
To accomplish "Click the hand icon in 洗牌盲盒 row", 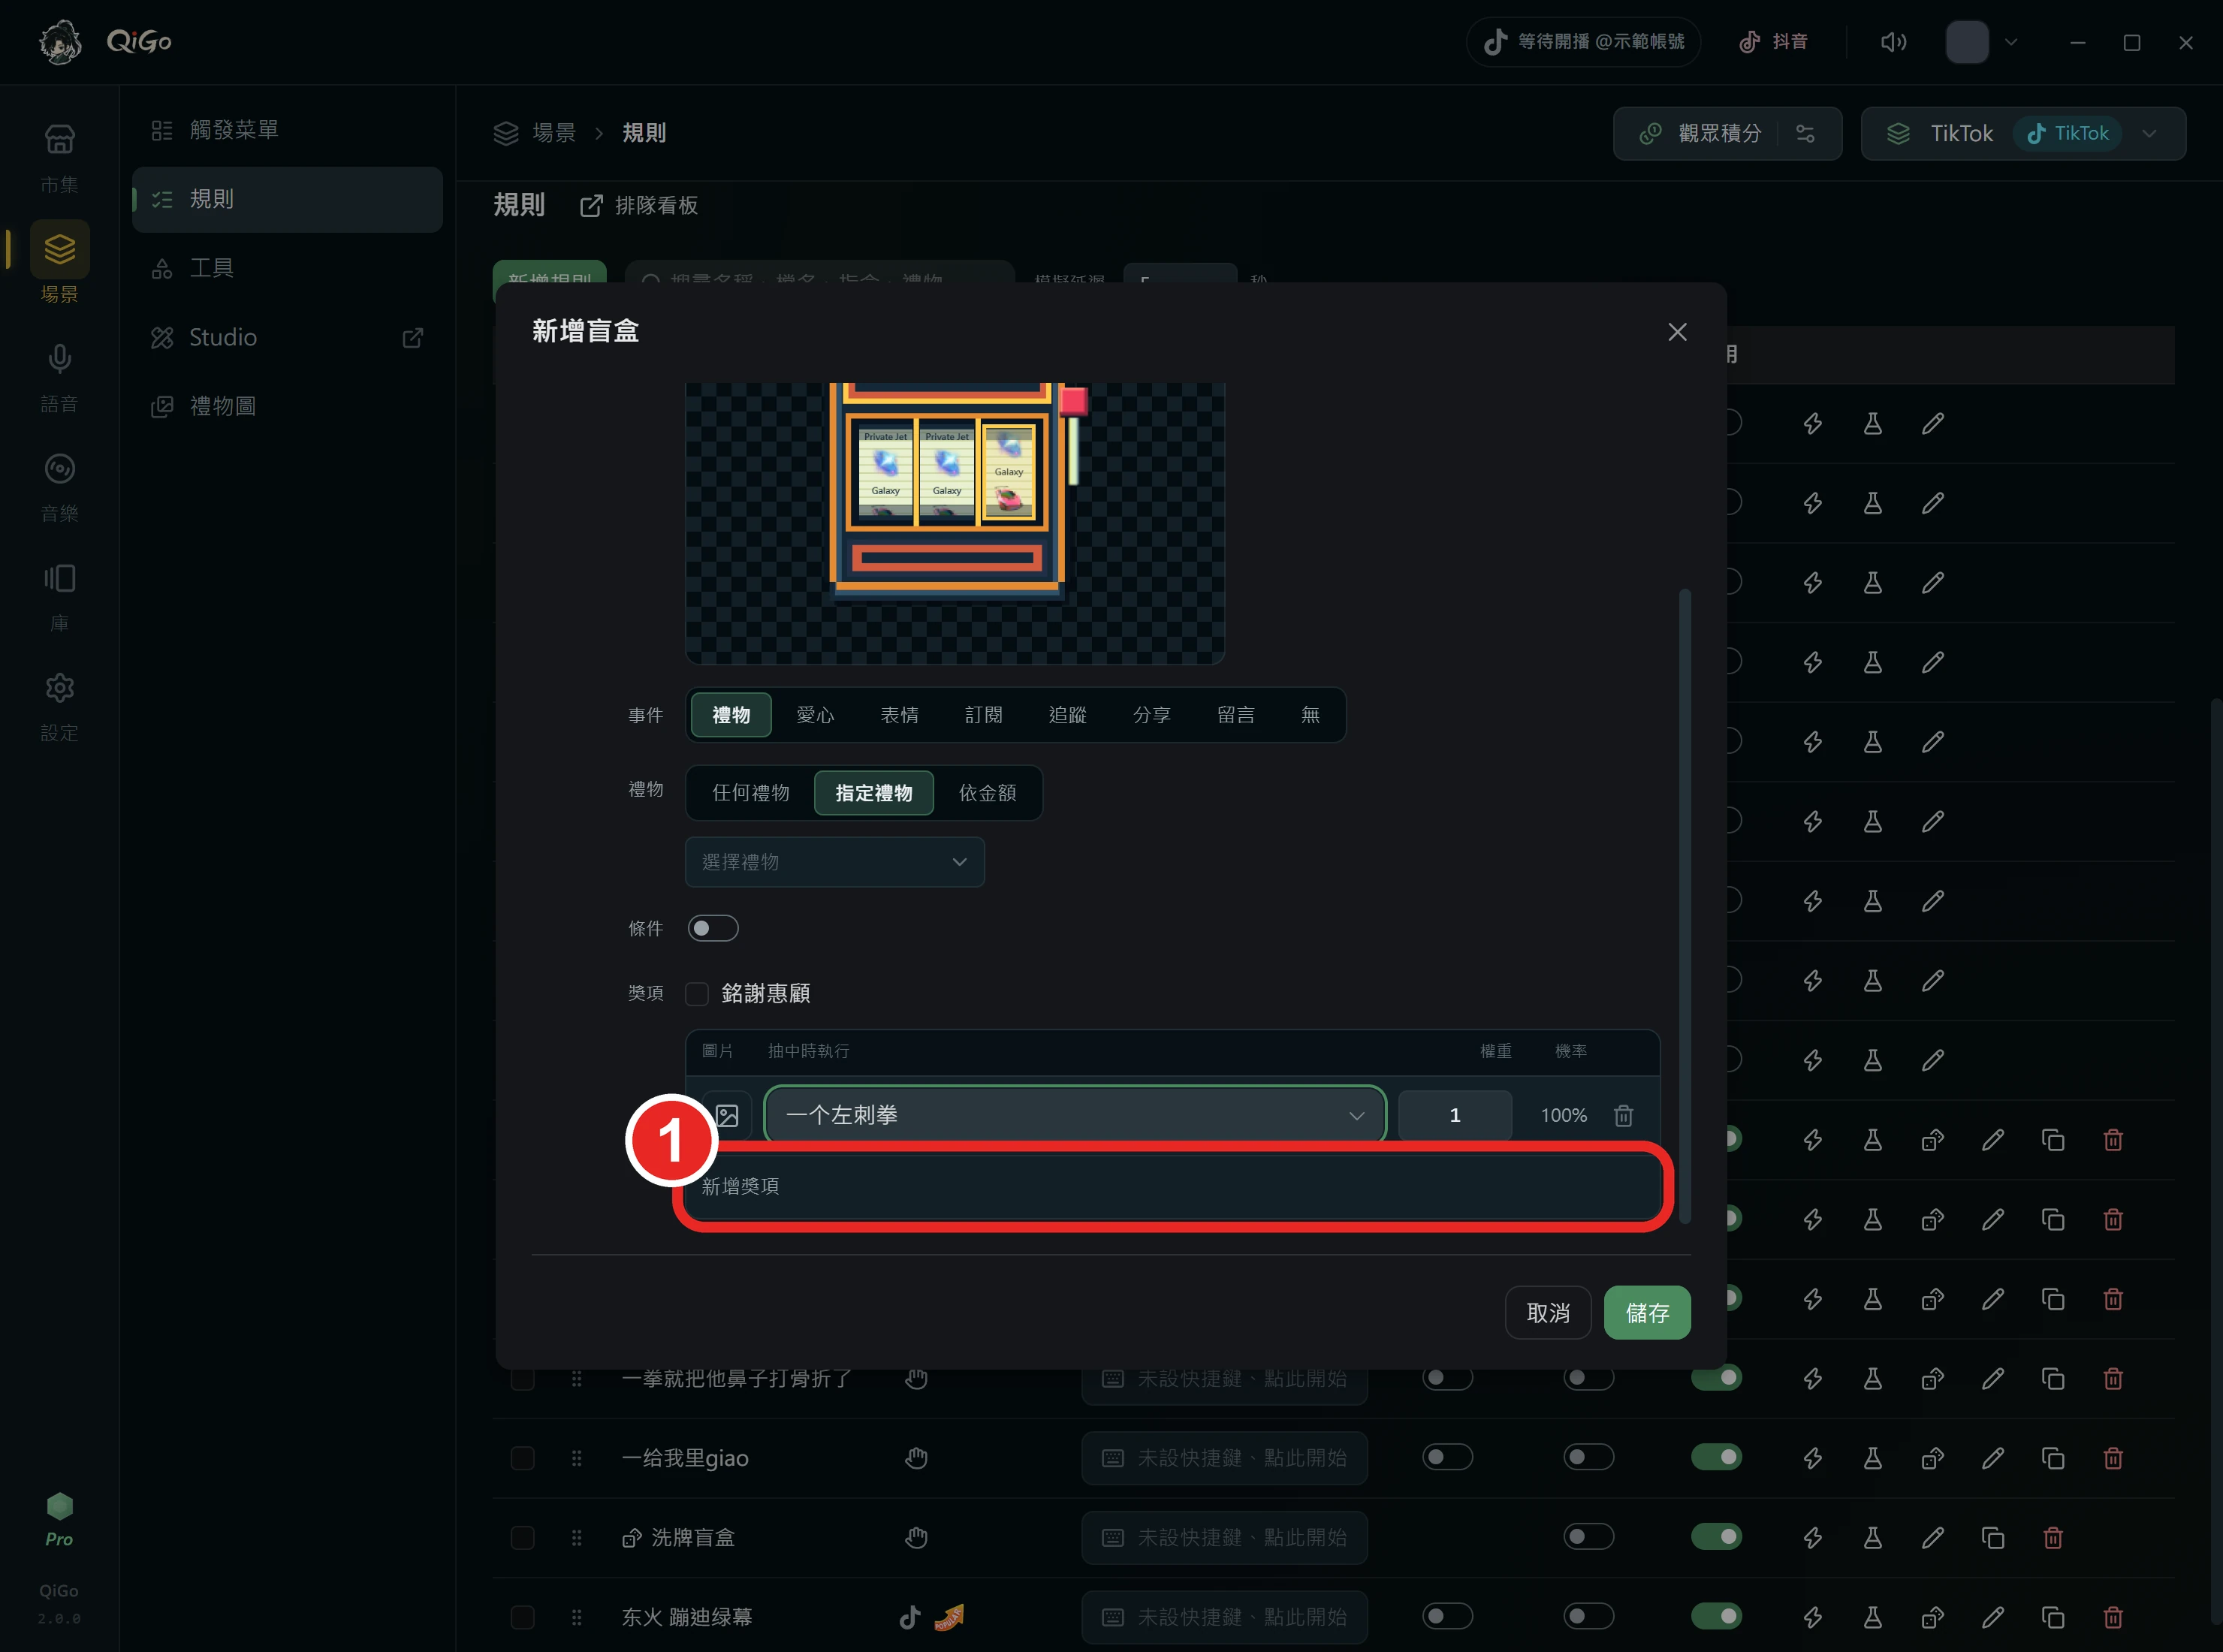I will [916, 1537].
